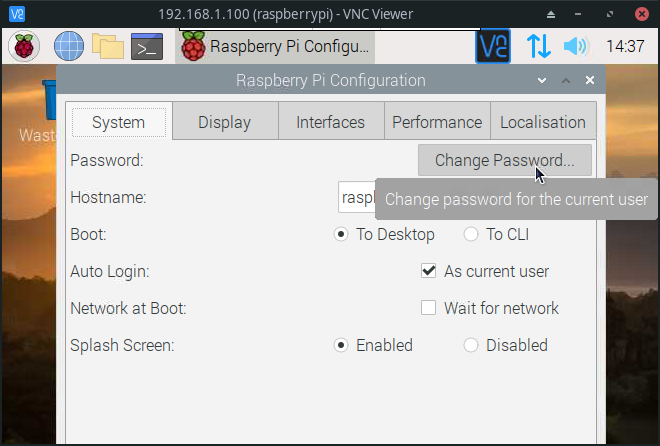Select the System tab

click(x=118, y=122)
